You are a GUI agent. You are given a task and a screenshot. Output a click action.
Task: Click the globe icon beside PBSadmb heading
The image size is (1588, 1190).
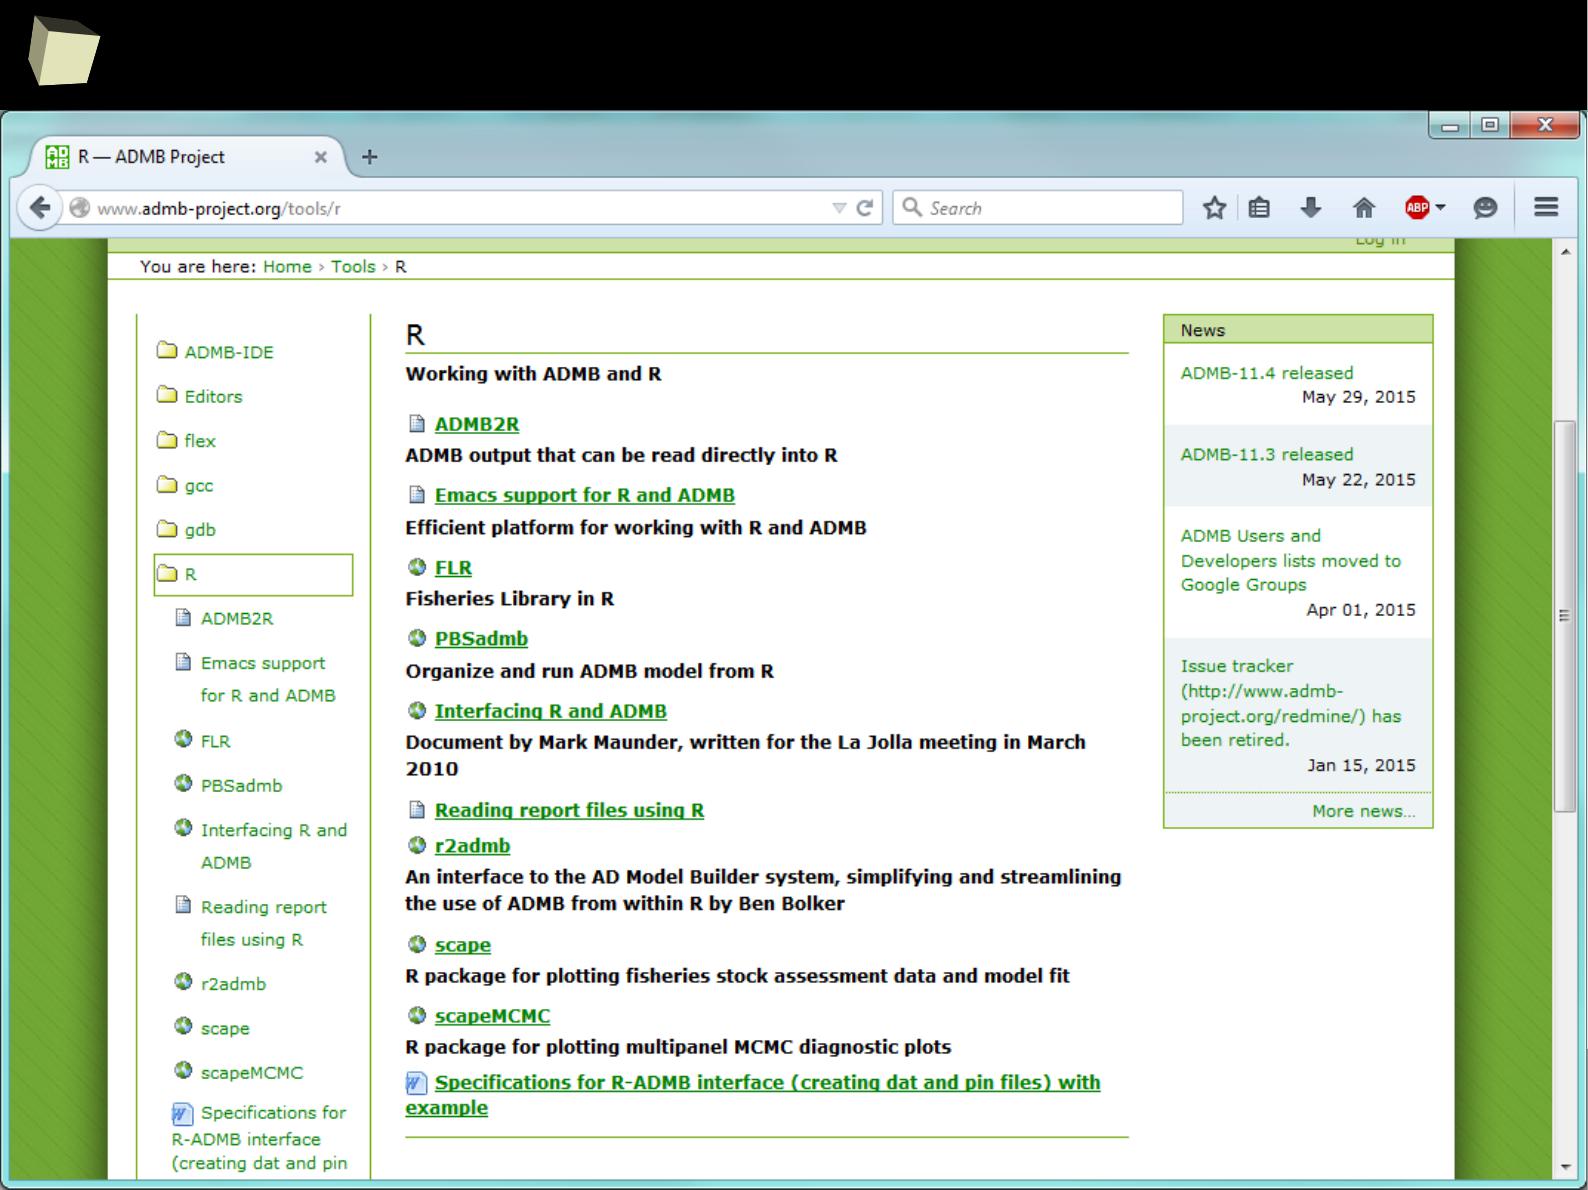tap(417, 638)
